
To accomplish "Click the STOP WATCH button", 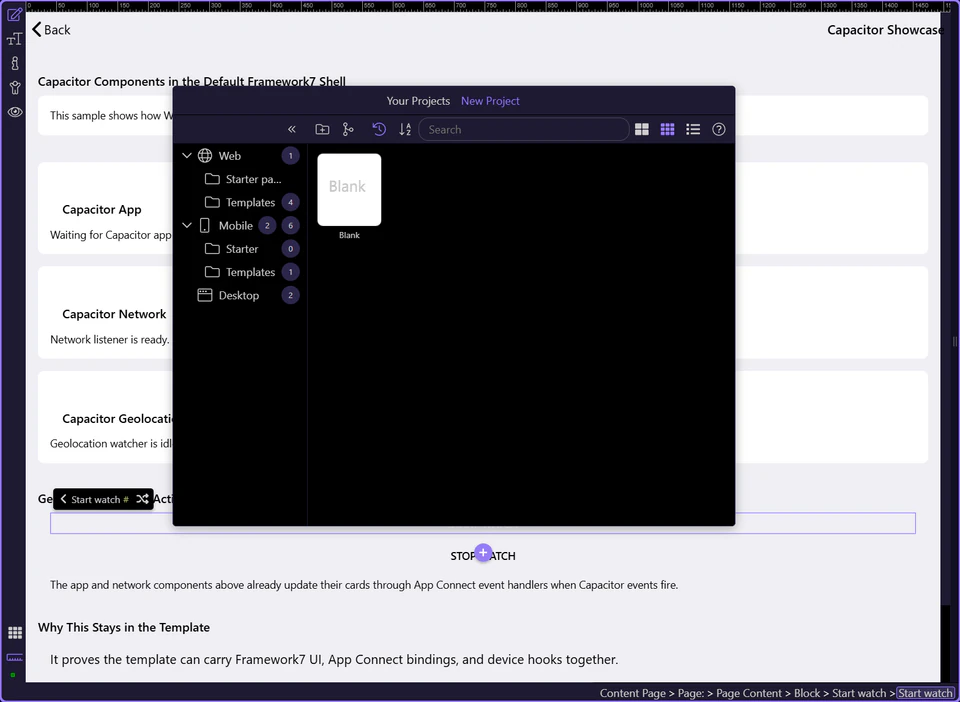I will (x=483, y=556).
